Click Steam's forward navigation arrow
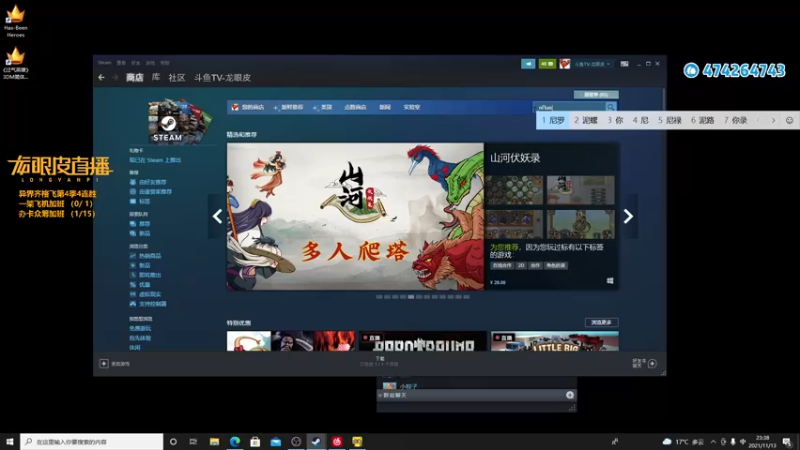Screen dimensions: 800x450 (x=115, y=78)
